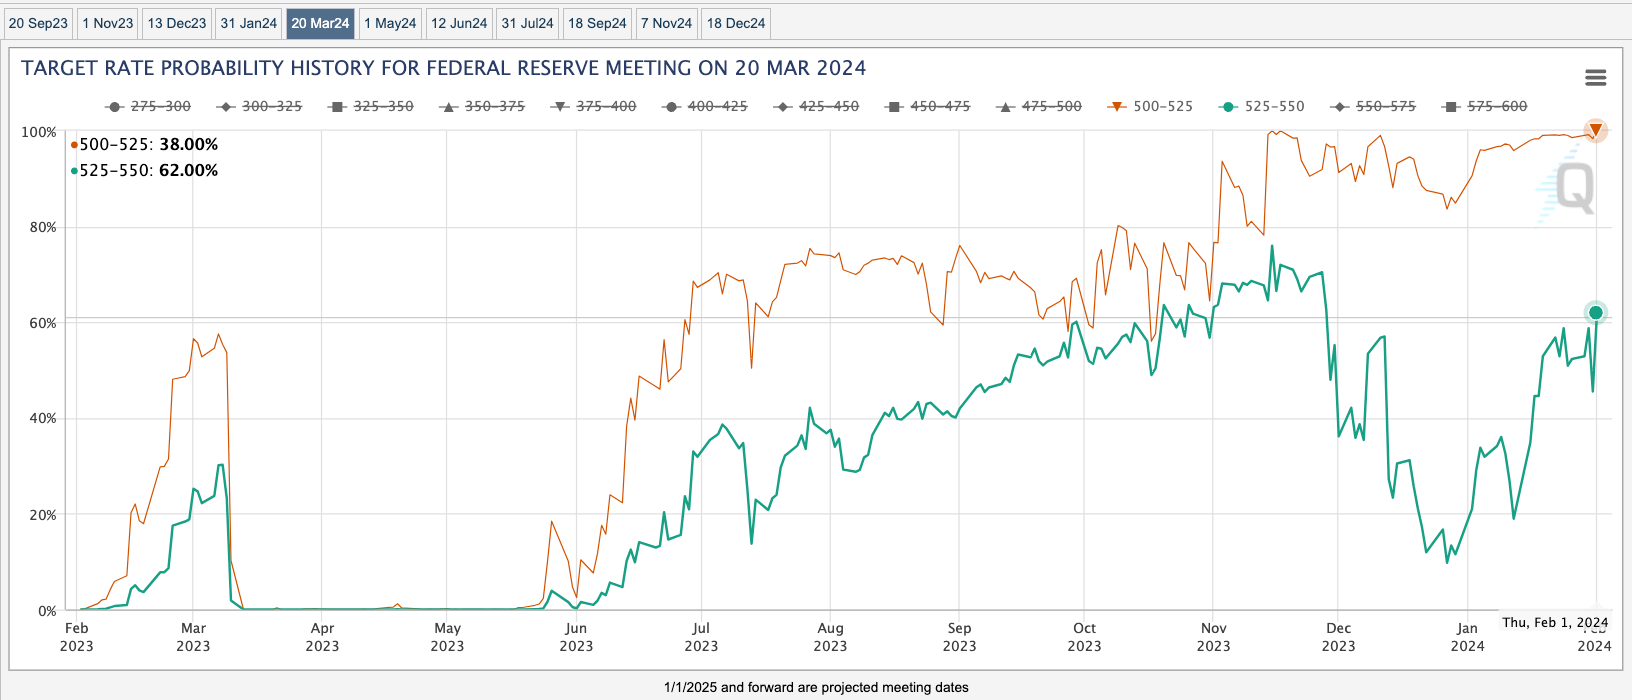Click the 500-525: 38.00% tooltip value

coord(145,144)
